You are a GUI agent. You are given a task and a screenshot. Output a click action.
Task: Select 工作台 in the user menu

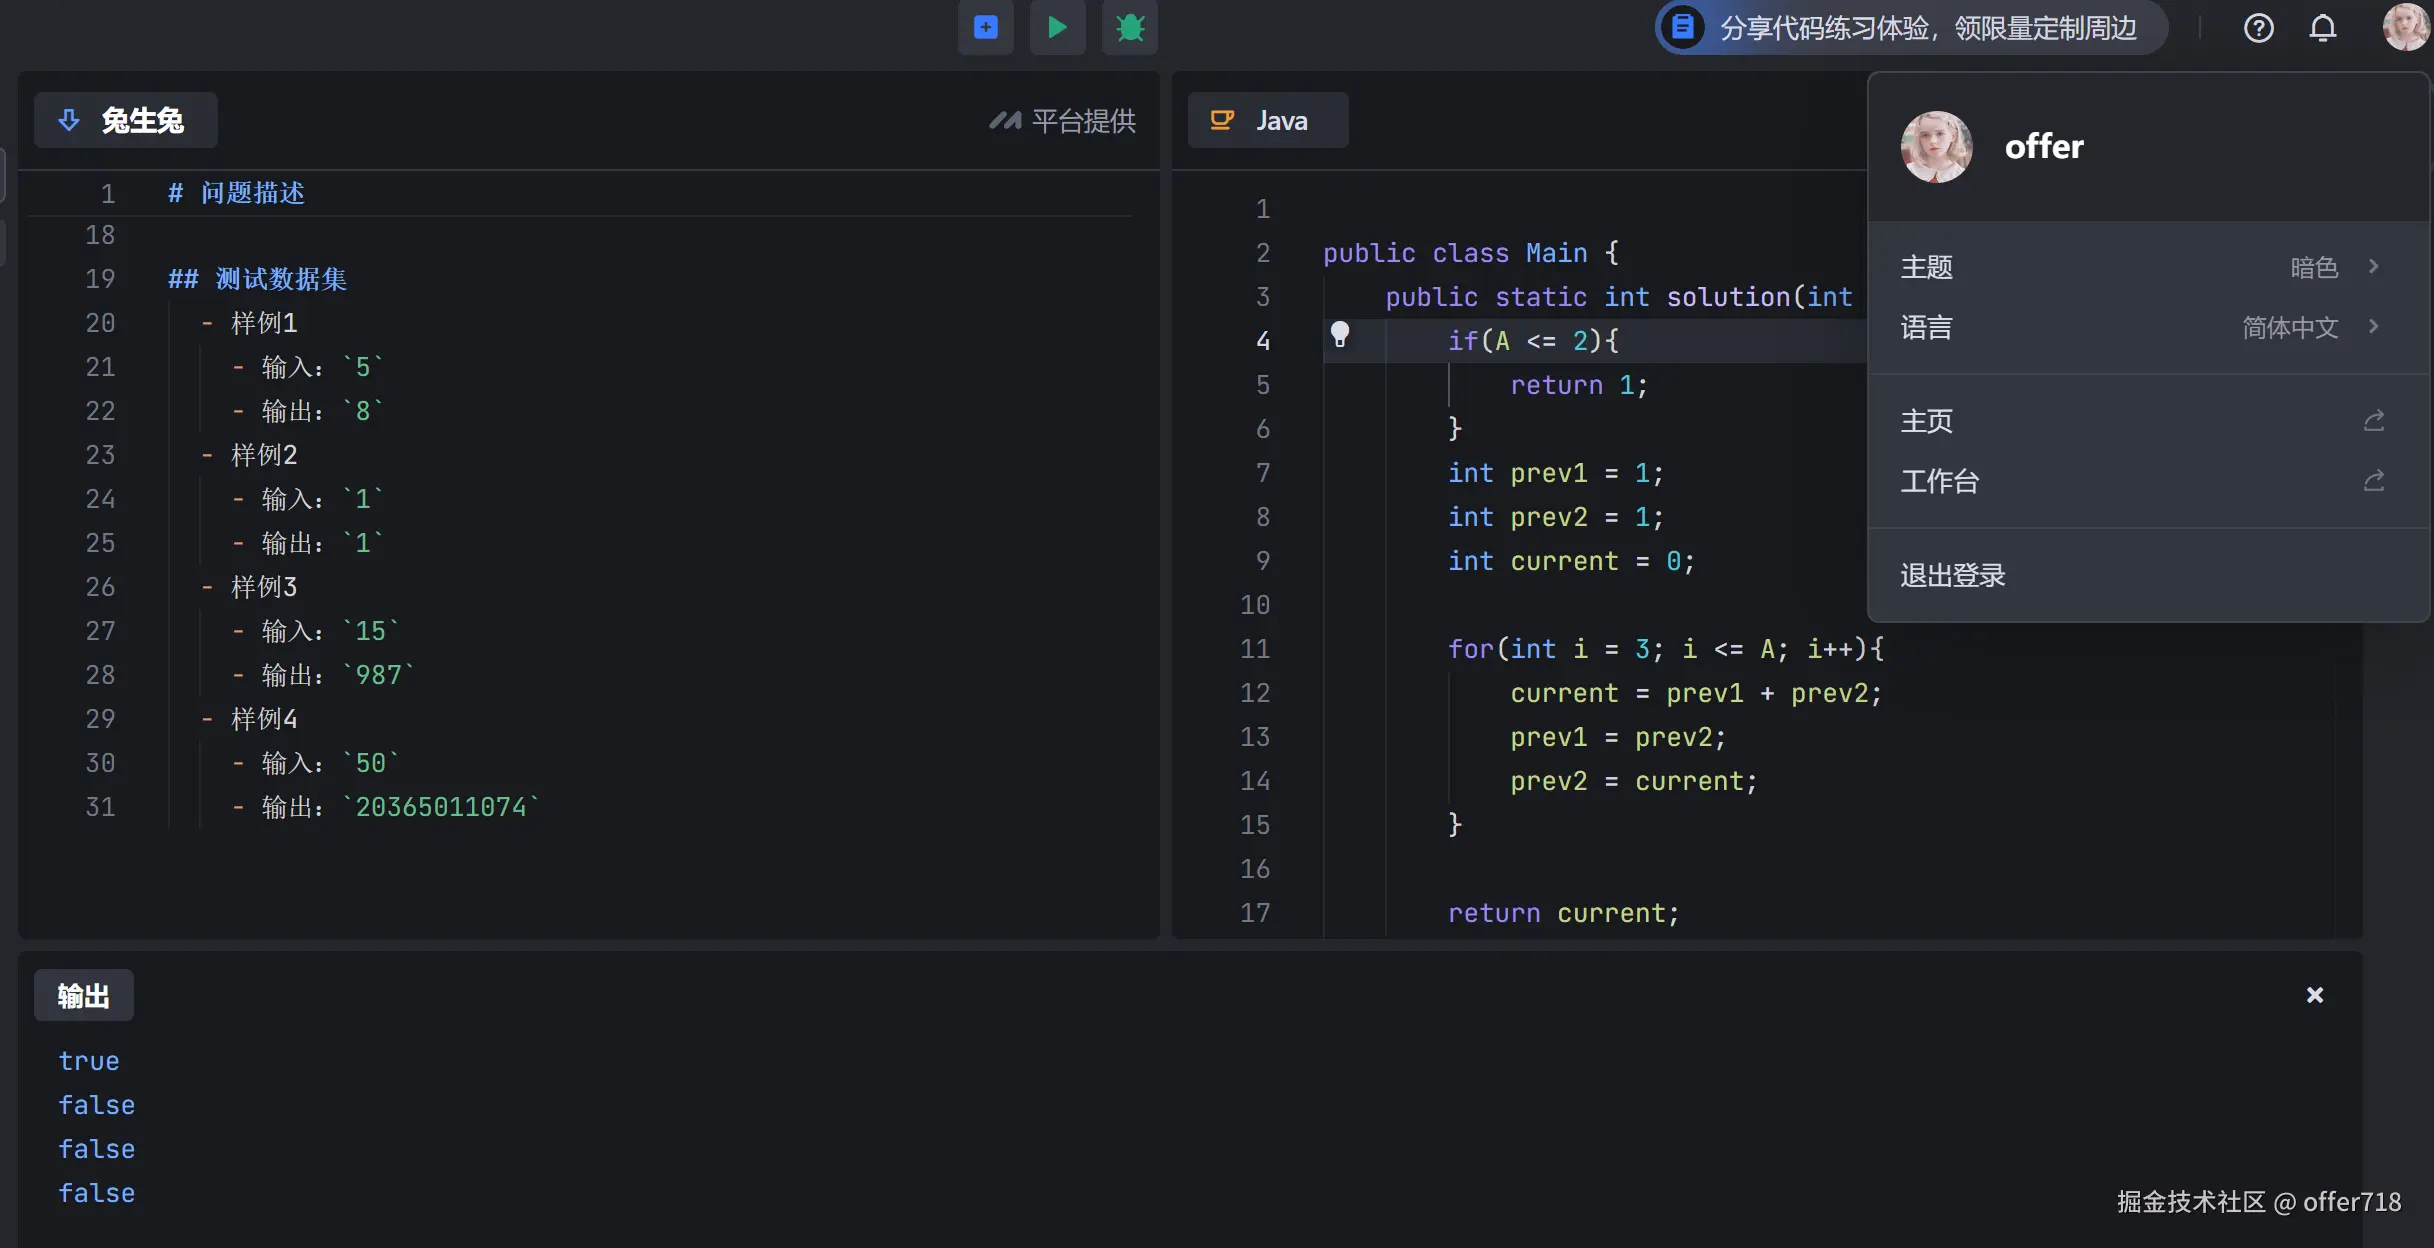(x=1940, y=481)
